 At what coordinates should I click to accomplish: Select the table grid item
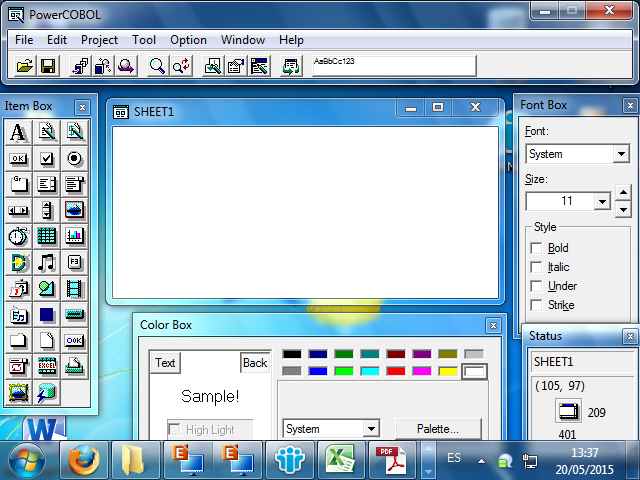(47, 236)
